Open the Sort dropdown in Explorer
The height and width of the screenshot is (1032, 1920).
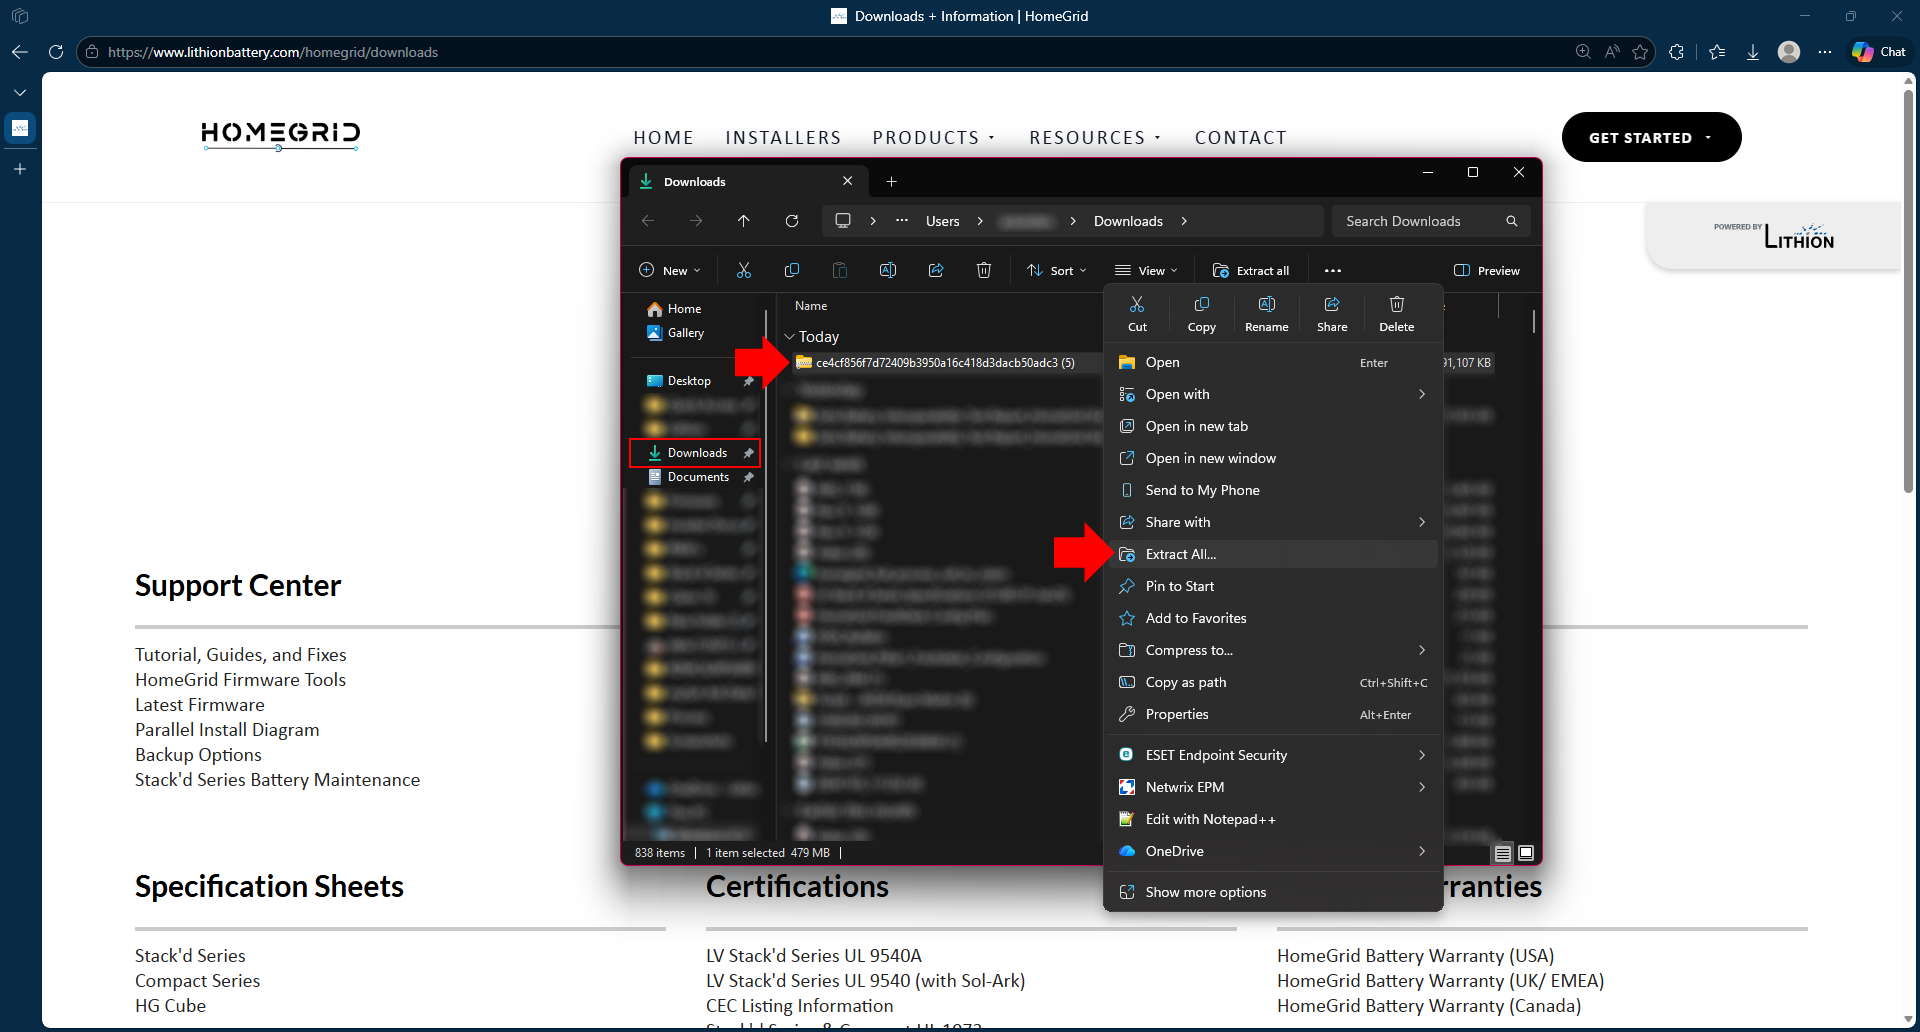(x=1056, y=270)
